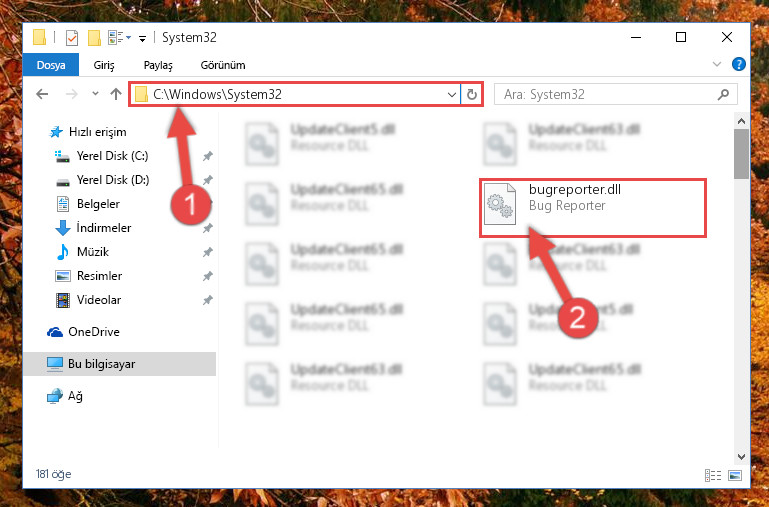Open recent locations dropdown arrow

point(95,94)
